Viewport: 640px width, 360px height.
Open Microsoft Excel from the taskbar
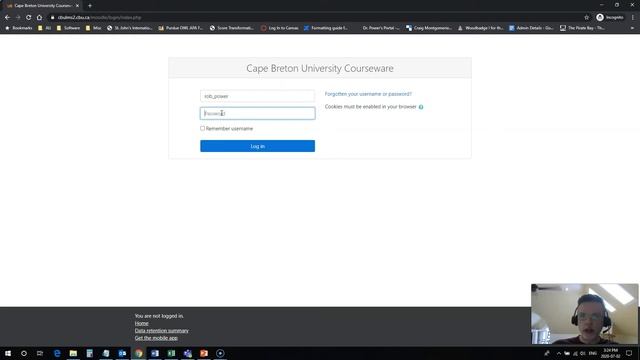(x=171, y=353)
